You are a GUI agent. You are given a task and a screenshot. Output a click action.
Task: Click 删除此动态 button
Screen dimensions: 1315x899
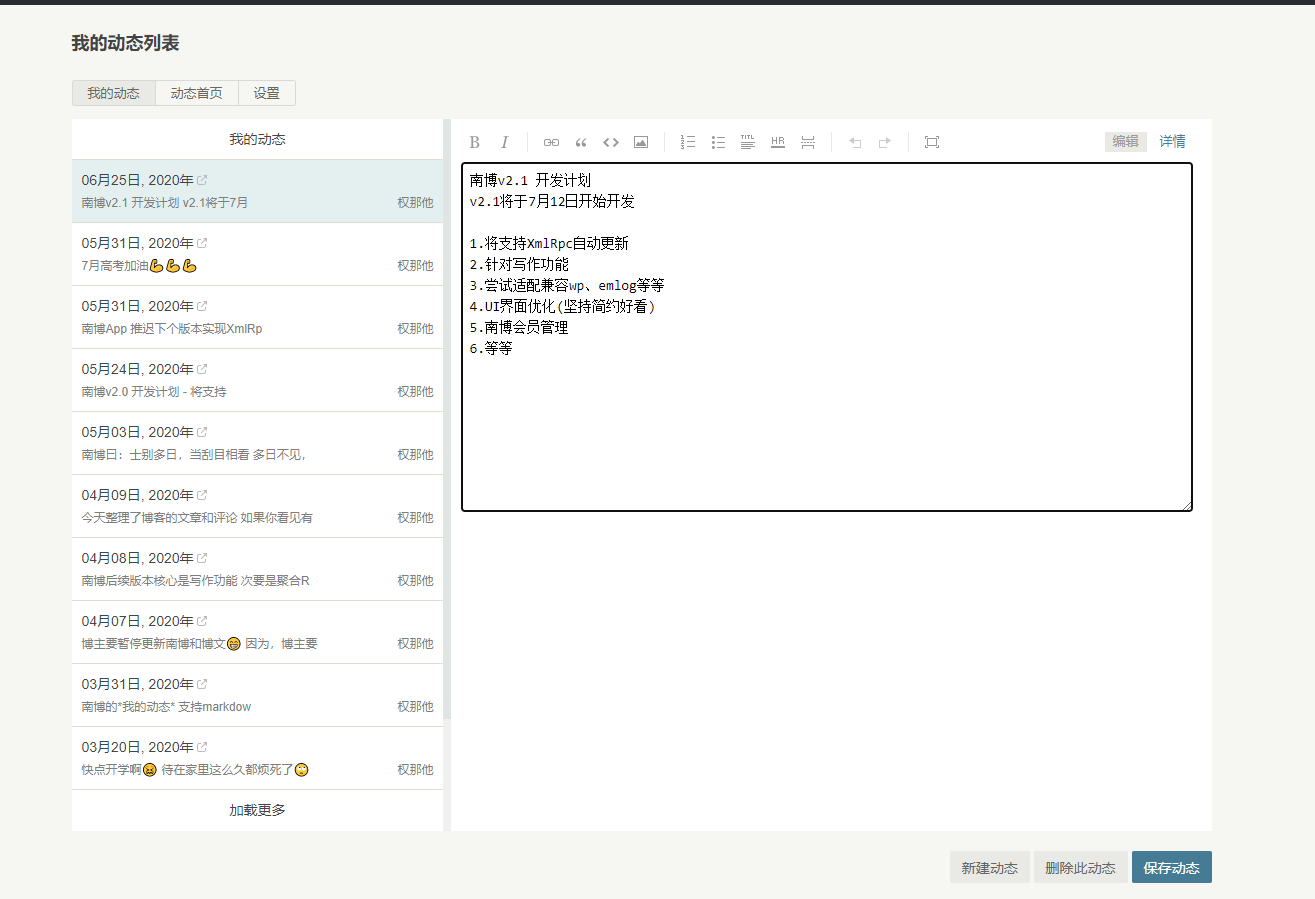coord(1081,868)
